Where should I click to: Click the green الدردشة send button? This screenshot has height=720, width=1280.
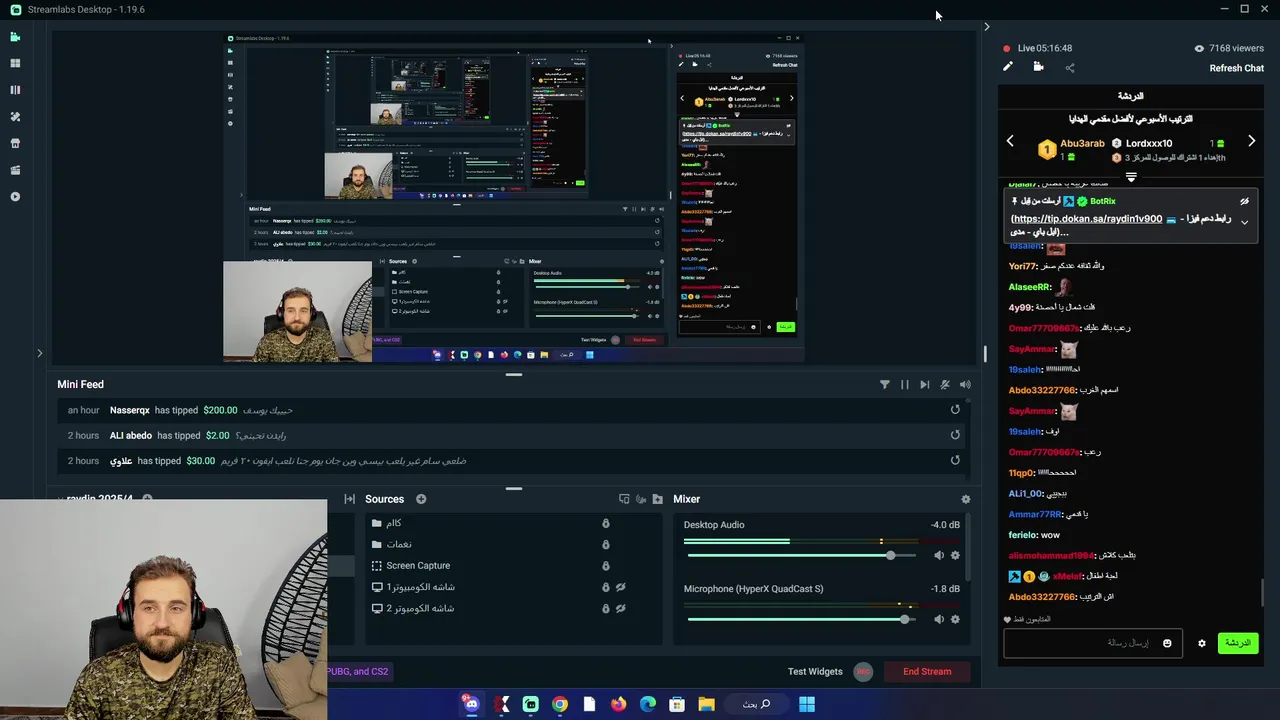click(x=1238, y=643)
